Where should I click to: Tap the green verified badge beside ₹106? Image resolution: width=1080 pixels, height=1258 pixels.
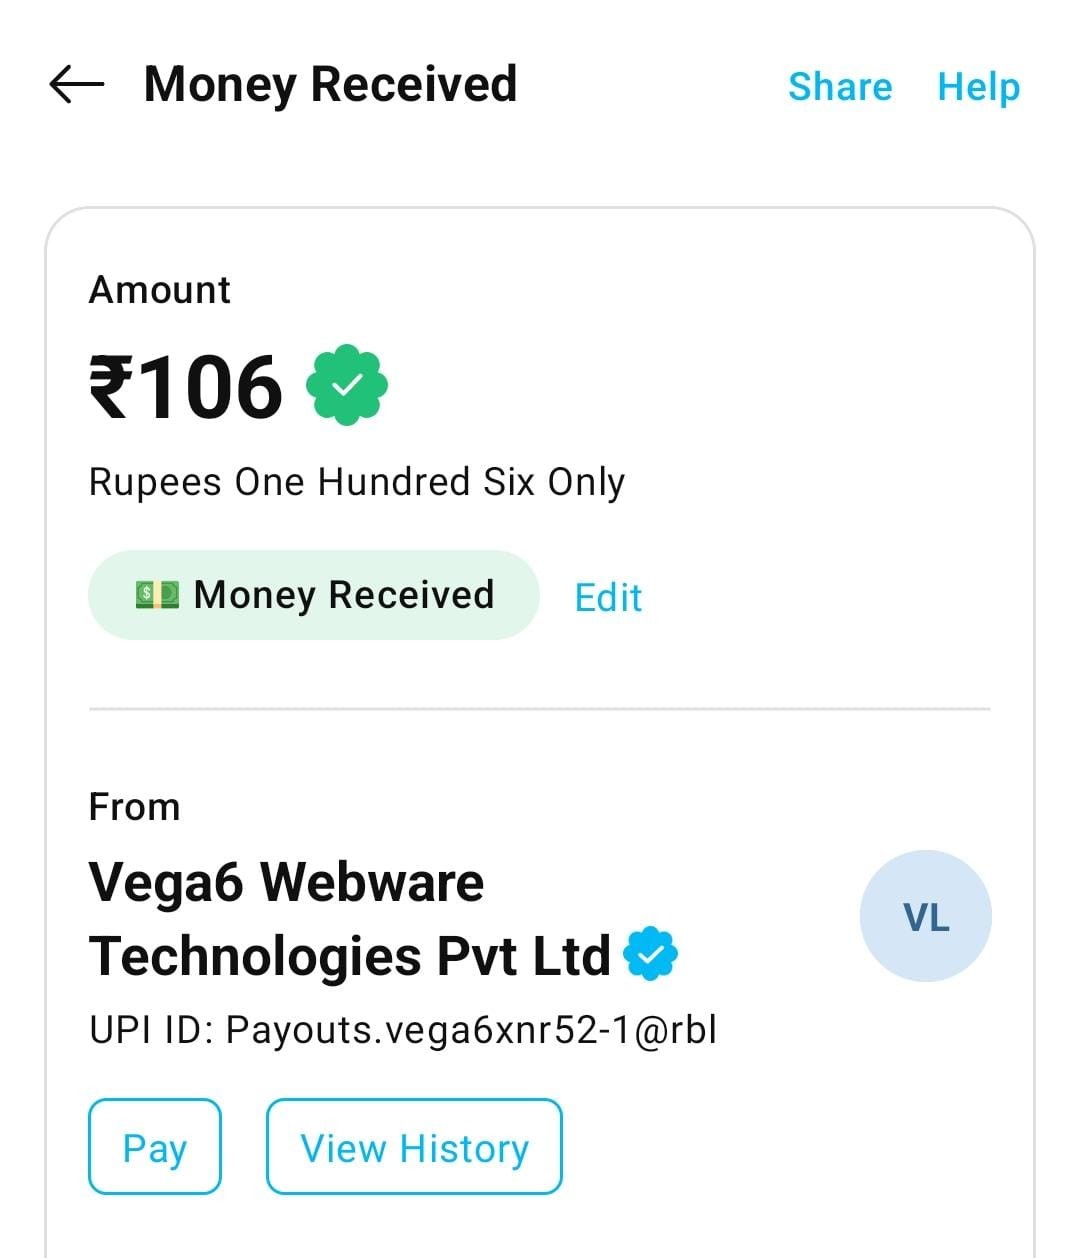click(346, 385)
